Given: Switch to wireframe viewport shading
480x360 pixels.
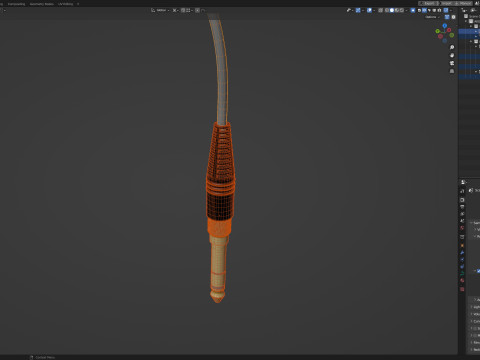Looking at the screenshot, I should pos(387,10).
